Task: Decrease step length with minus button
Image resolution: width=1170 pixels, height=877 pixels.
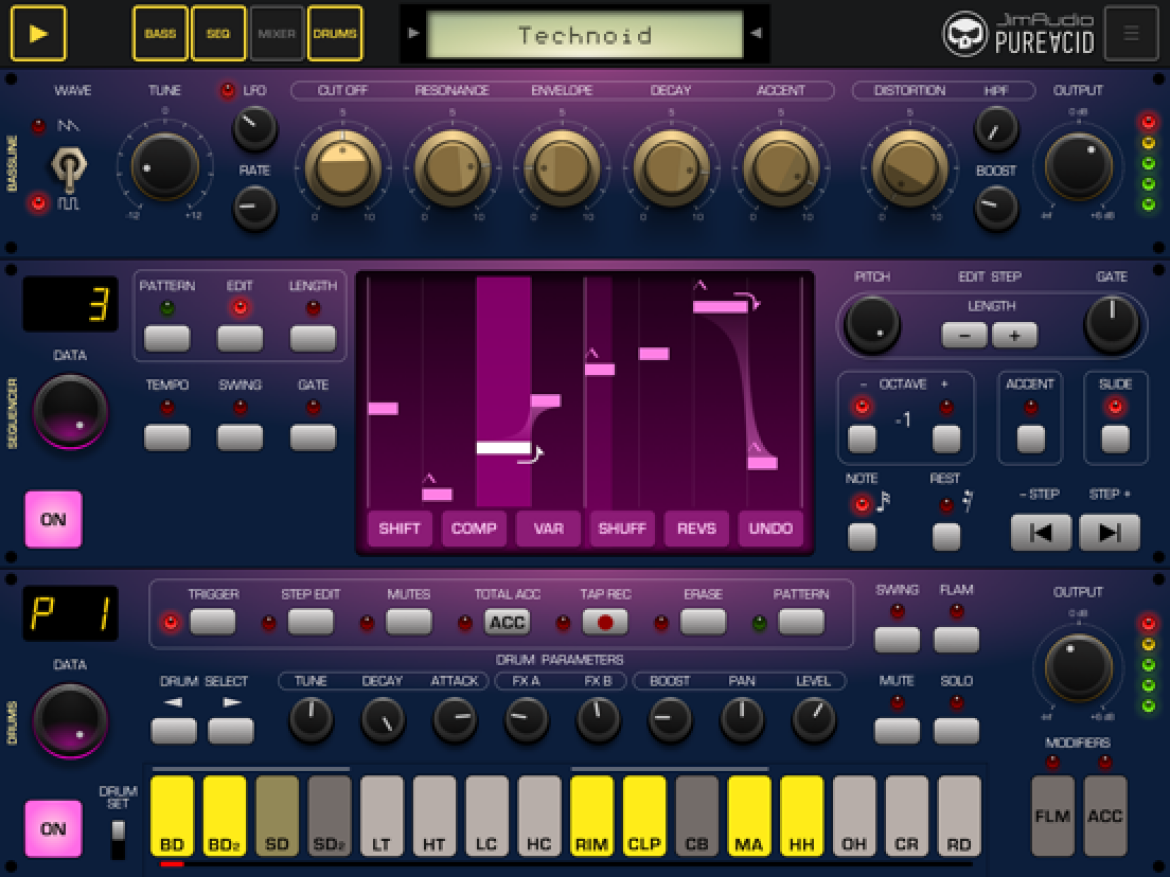Action: 964,336
